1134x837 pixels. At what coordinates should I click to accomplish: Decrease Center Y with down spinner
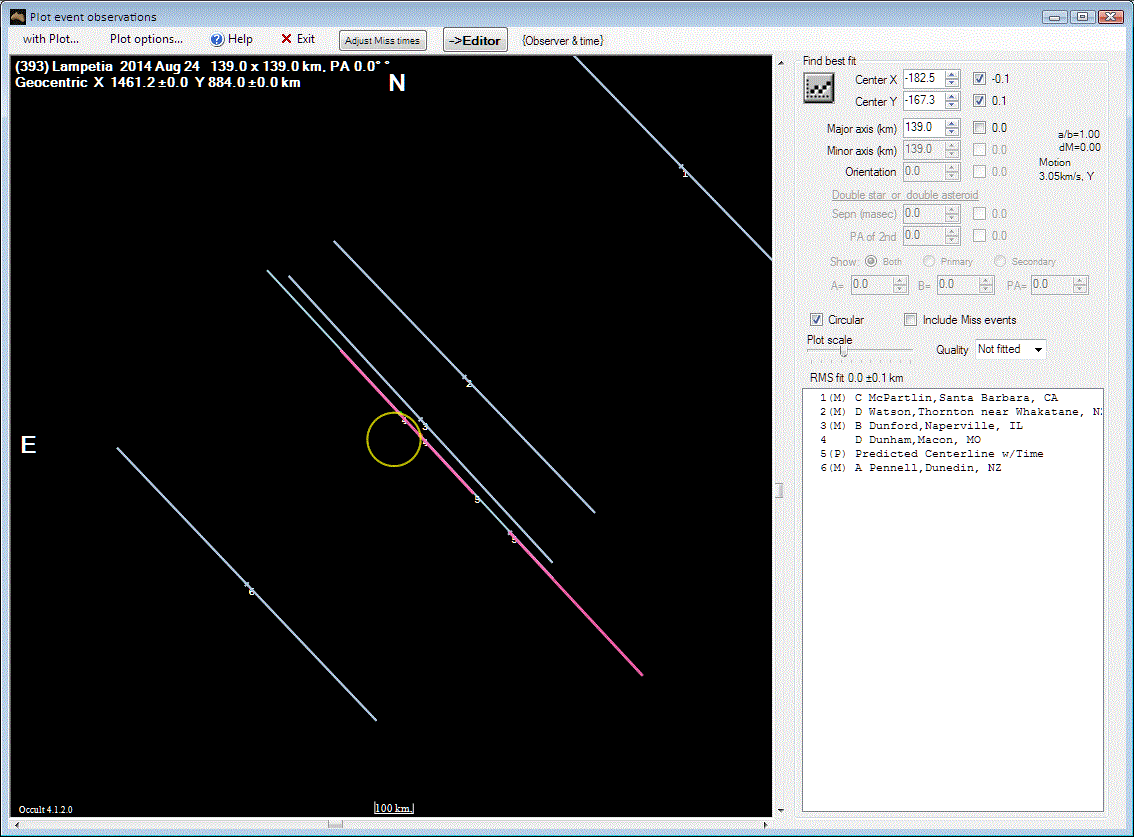(952, 105)
